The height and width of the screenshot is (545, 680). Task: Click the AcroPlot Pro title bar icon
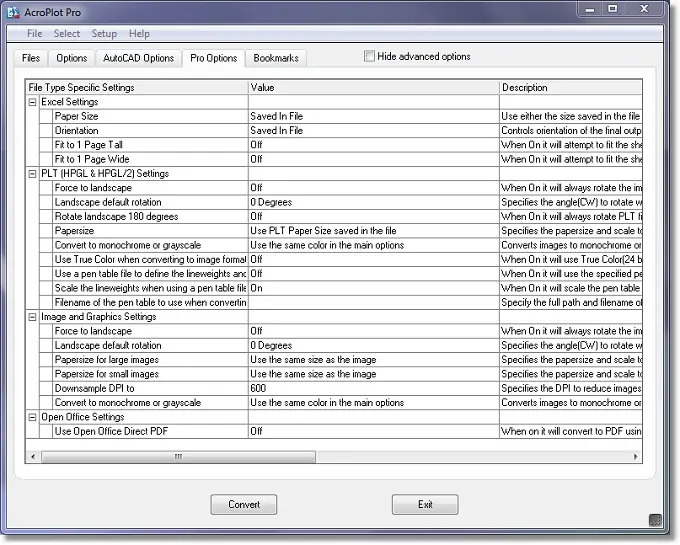click(x=13, y=12)
